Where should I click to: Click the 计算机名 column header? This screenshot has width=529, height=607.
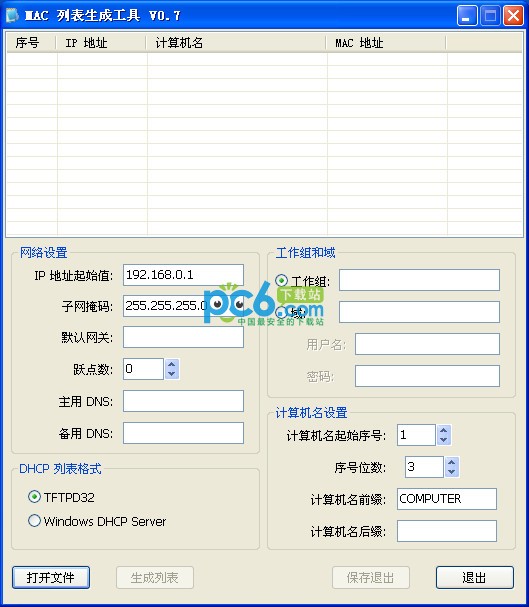[236, 43]
